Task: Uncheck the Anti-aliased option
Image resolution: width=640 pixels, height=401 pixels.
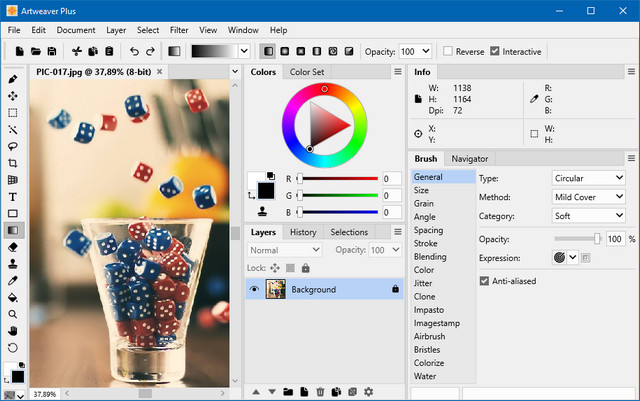Action: 485,281
